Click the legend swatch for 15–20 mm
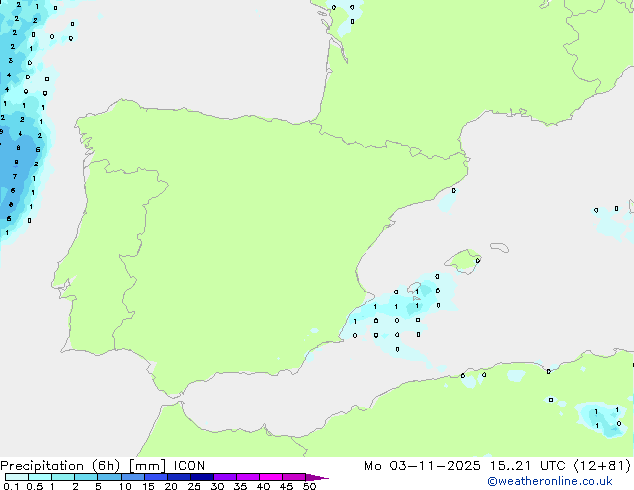634x490 pixels. click(156, 477)
